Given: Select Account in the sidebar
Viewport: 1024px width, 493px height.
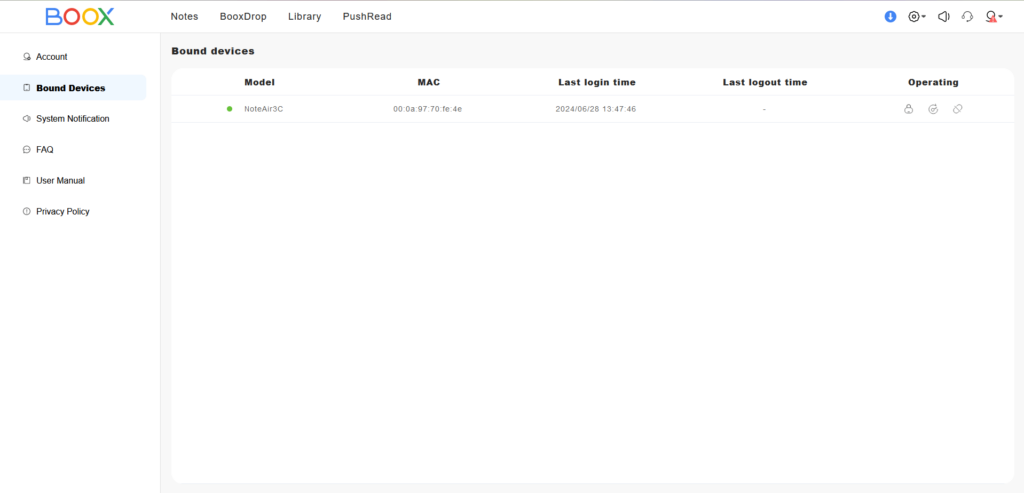Looking at the screenshot, I should coord(51,57).
